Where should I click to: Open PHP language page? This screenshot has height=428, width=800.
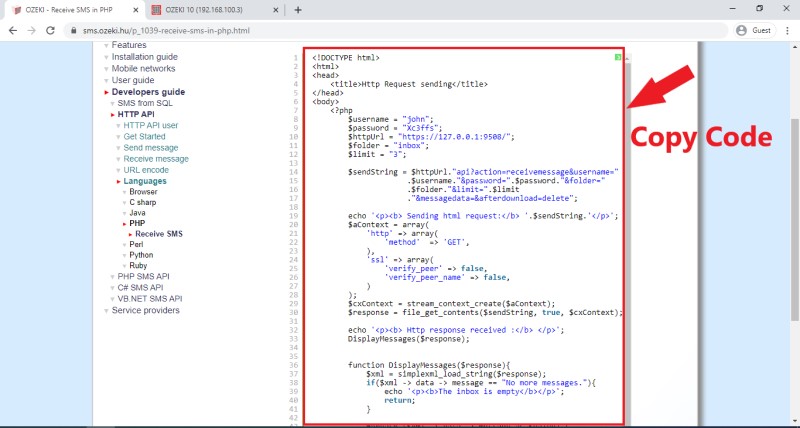pos(137,223)
